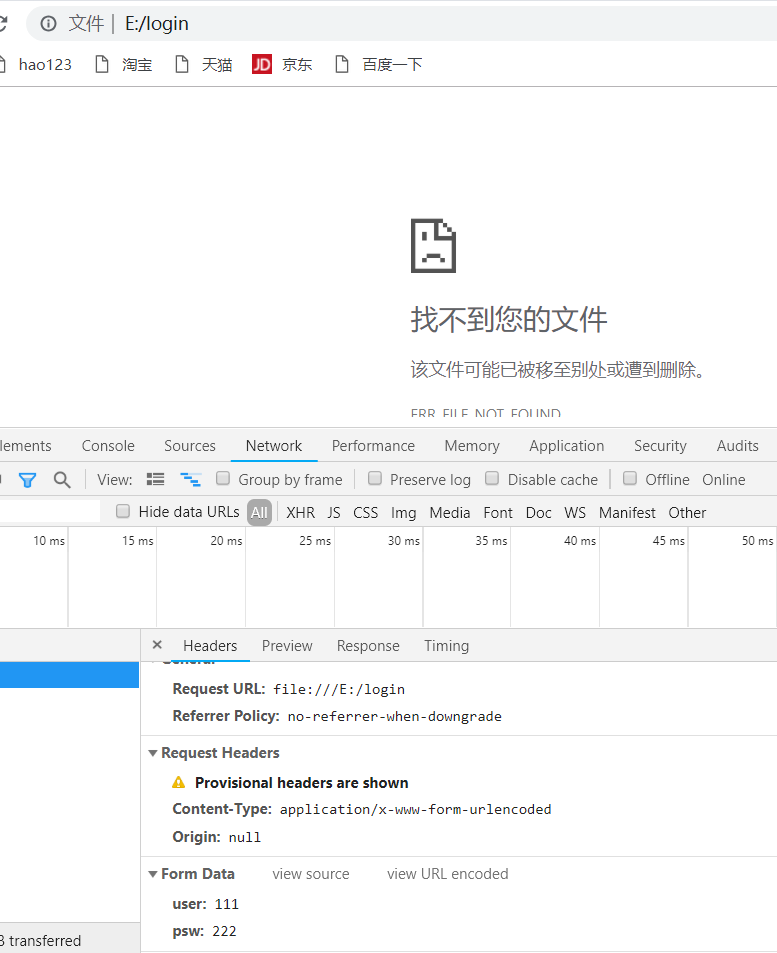Click the site info icon in address bar
The image size is (777, 953).
click(48, 24)
